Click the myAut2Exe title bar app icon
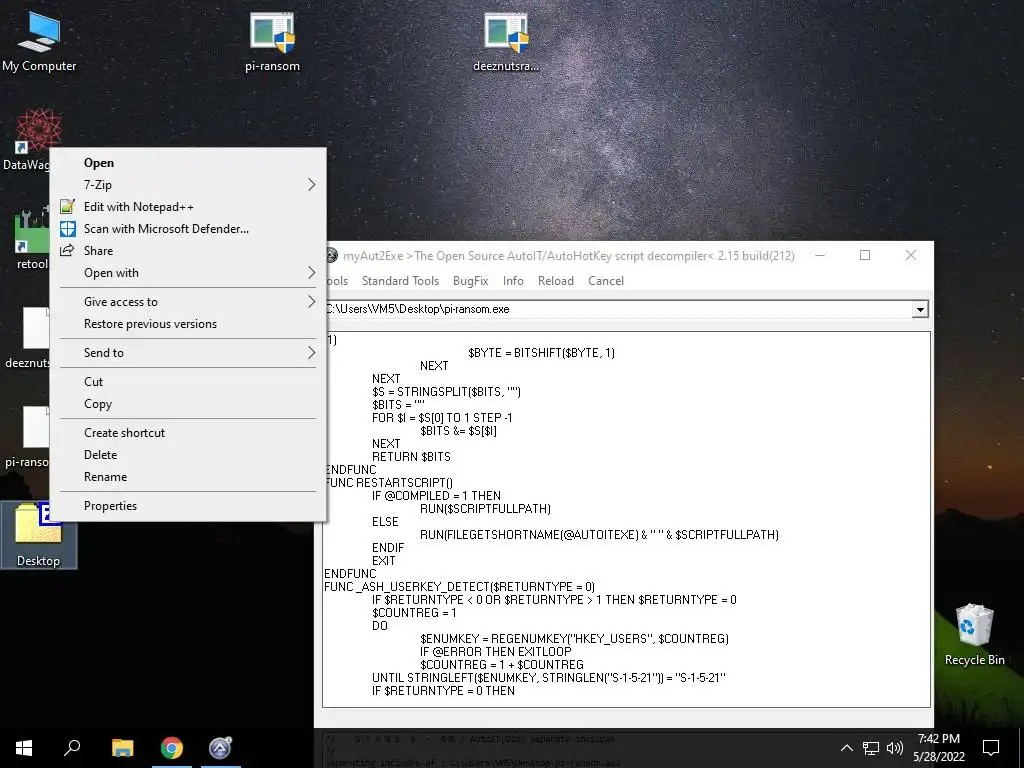This screenshot has width=1024, height=768. point(331,255)
